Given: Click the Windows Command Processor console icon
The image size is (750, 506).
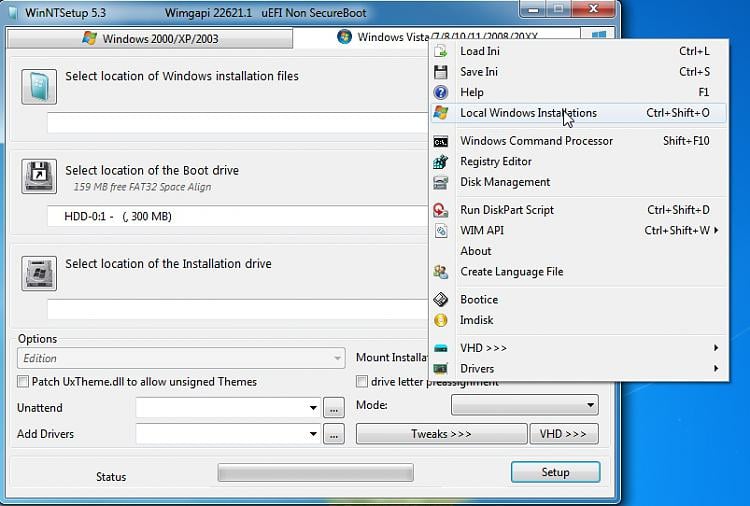Looking at the screenshot, I should [x=441, y=142].
